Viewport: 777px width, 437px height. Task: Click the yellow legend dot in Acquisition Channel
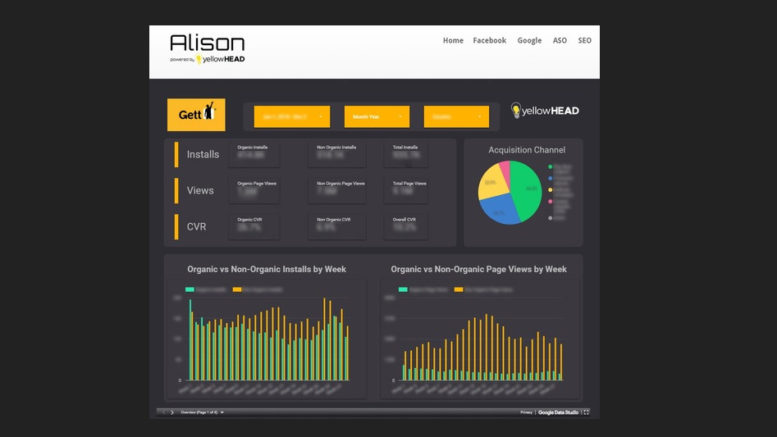(x=550, y=190)
